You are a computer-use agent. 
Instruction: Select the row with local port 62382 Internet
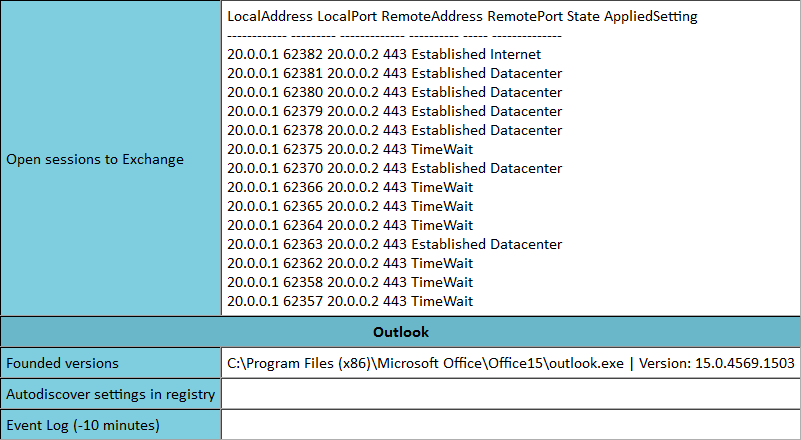pyautogui.click(x=384, y=54)
